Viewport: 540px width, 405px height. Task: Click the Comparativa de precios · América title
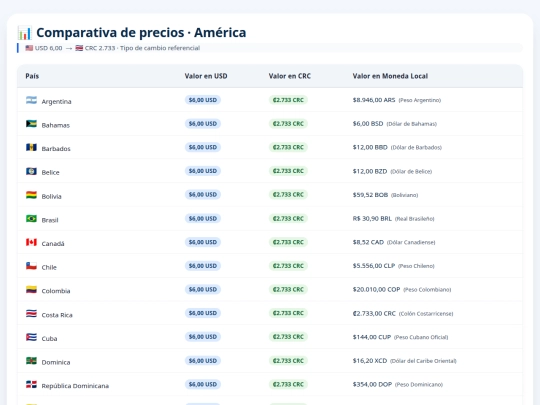[141, 33]
